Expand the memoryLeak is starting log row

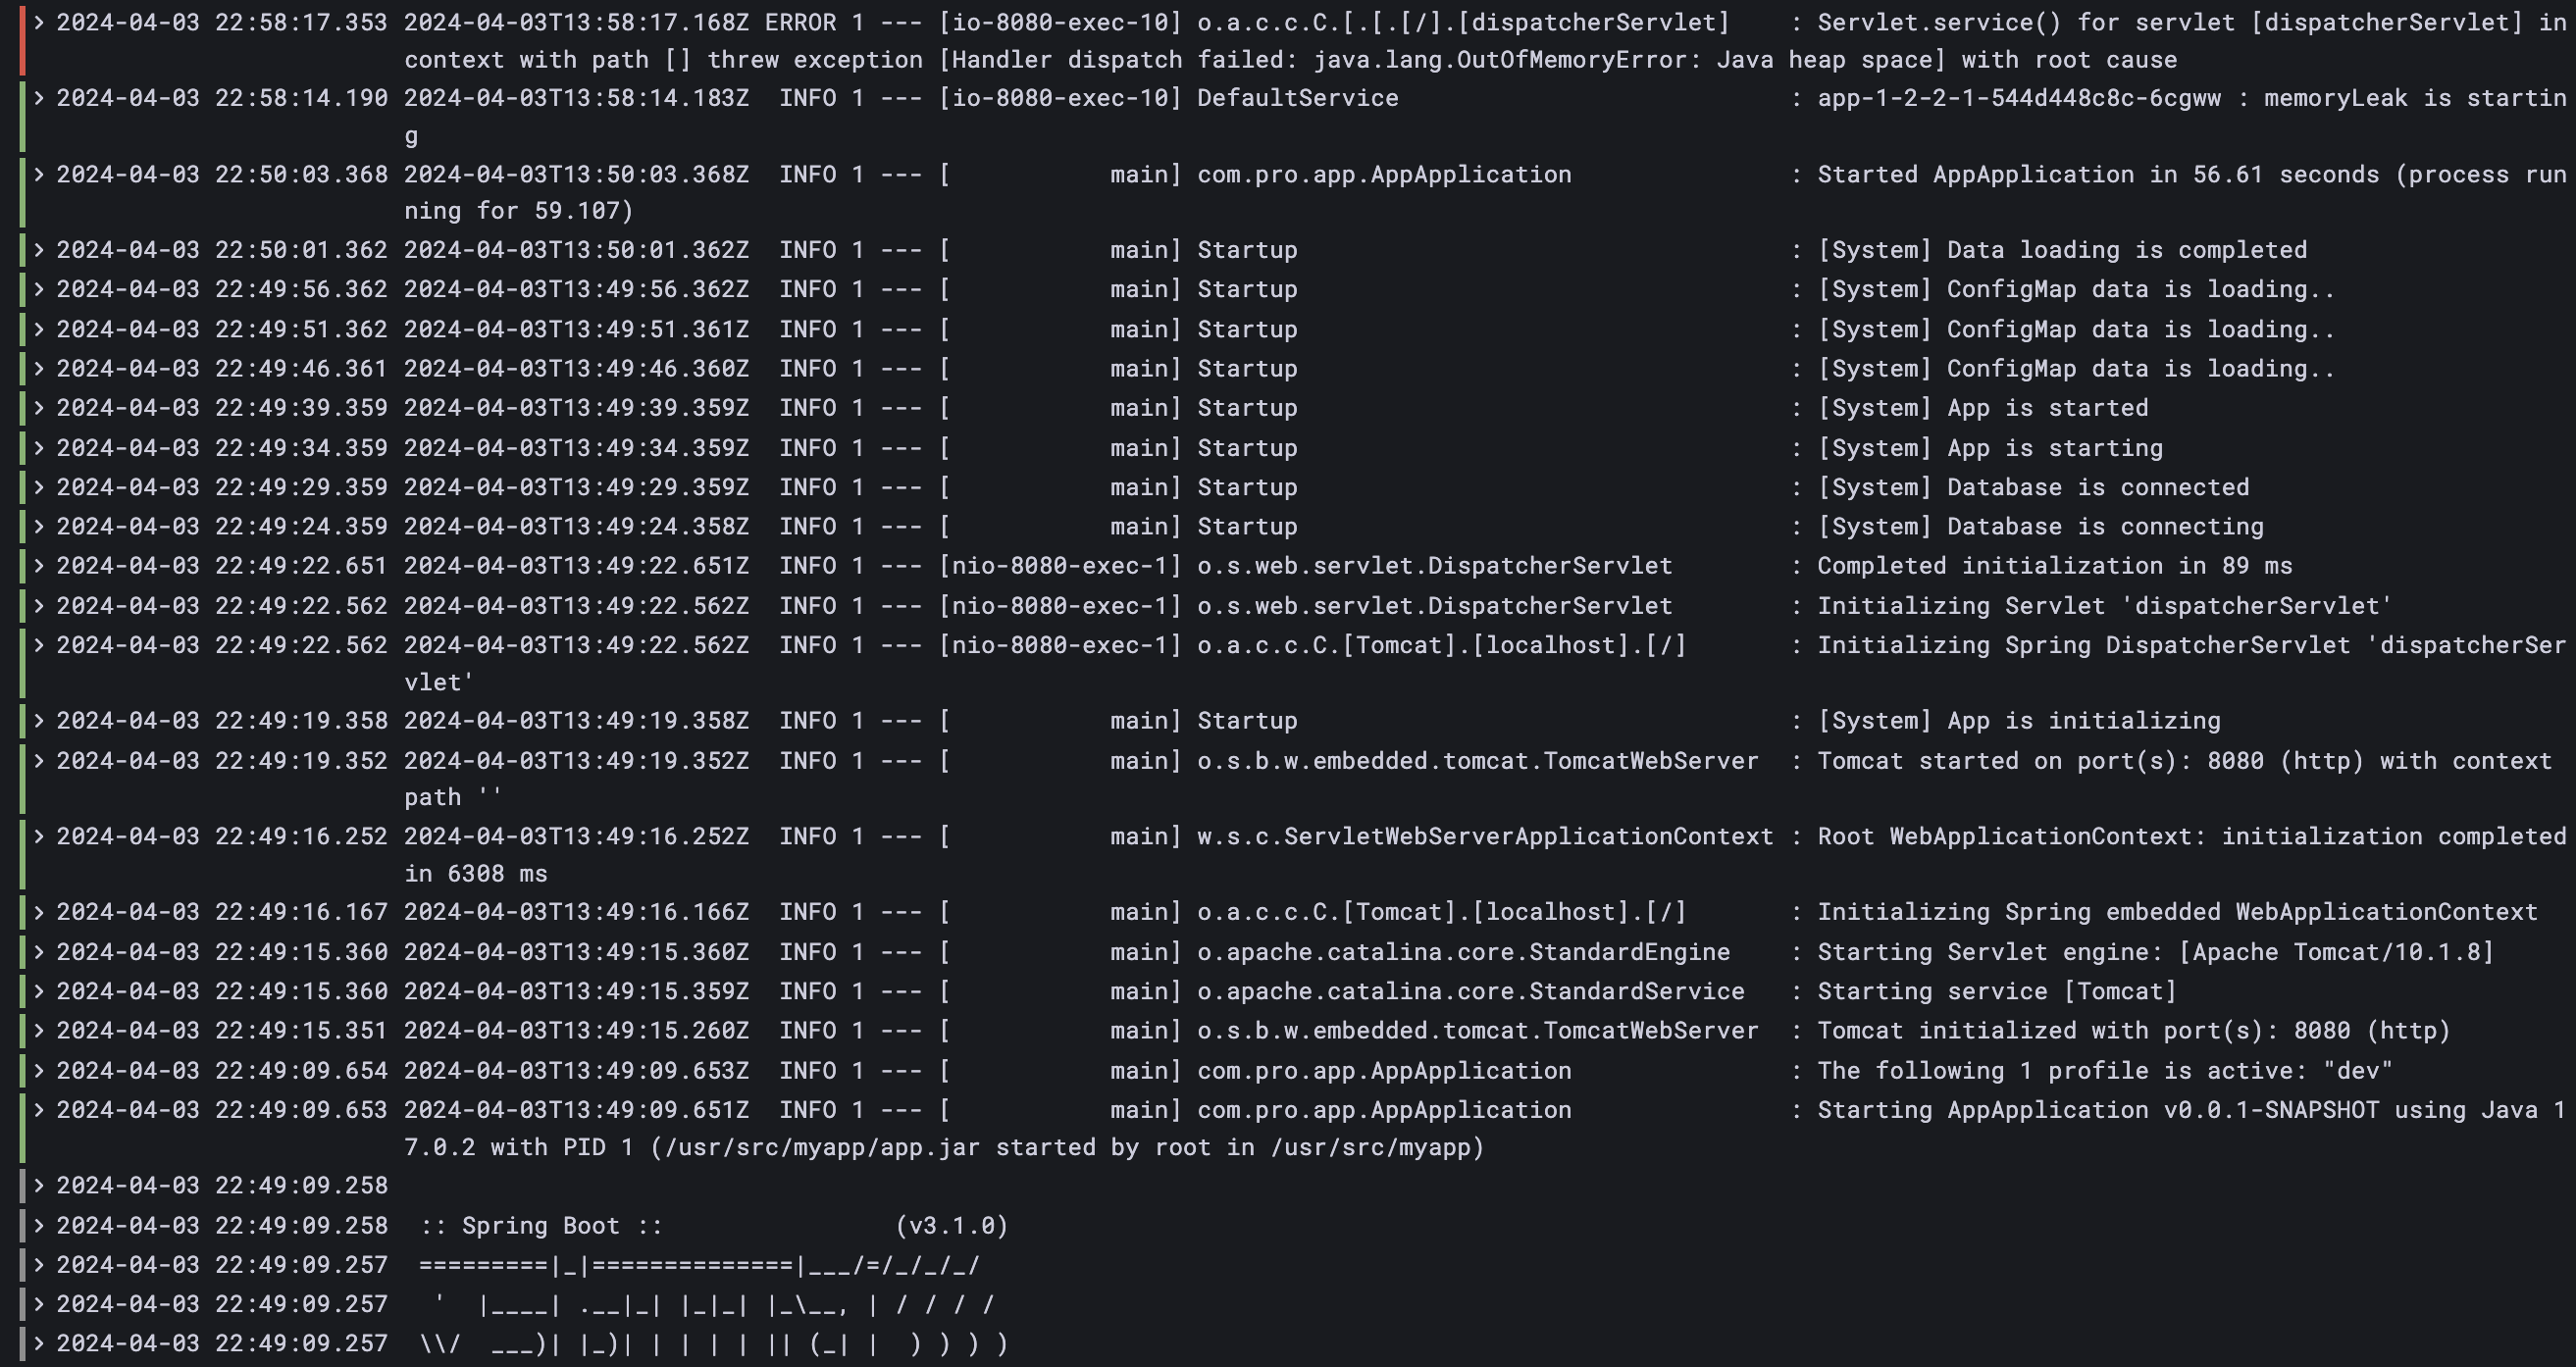[39, 98]
